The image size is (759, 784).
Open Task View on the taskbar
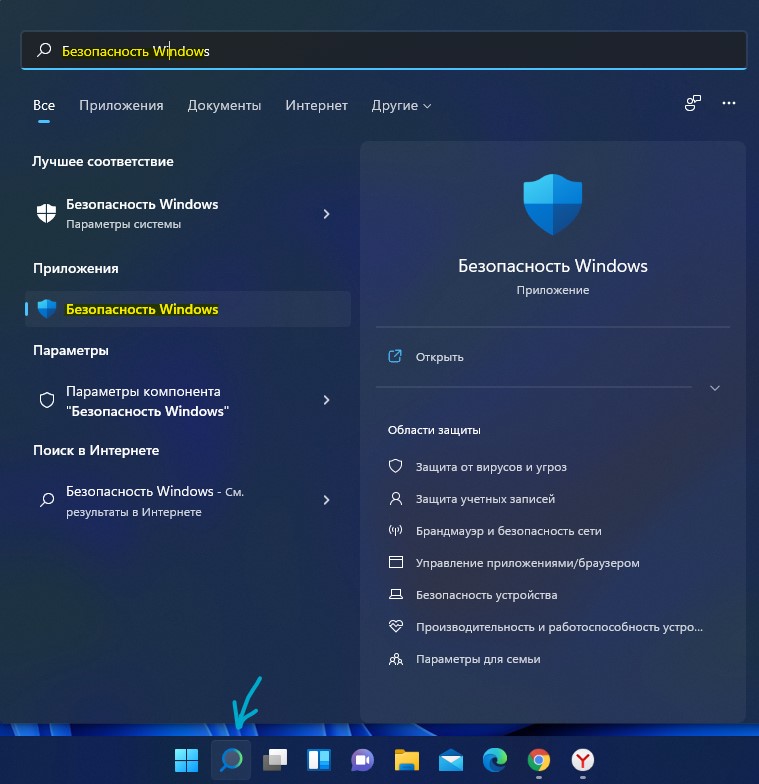pyautogui.click(x=274, y=760)
